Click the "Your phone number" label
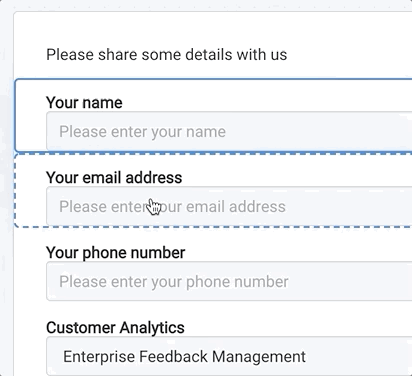The height and width of the screenshot is (376, 412). click(x=115, y=252)
